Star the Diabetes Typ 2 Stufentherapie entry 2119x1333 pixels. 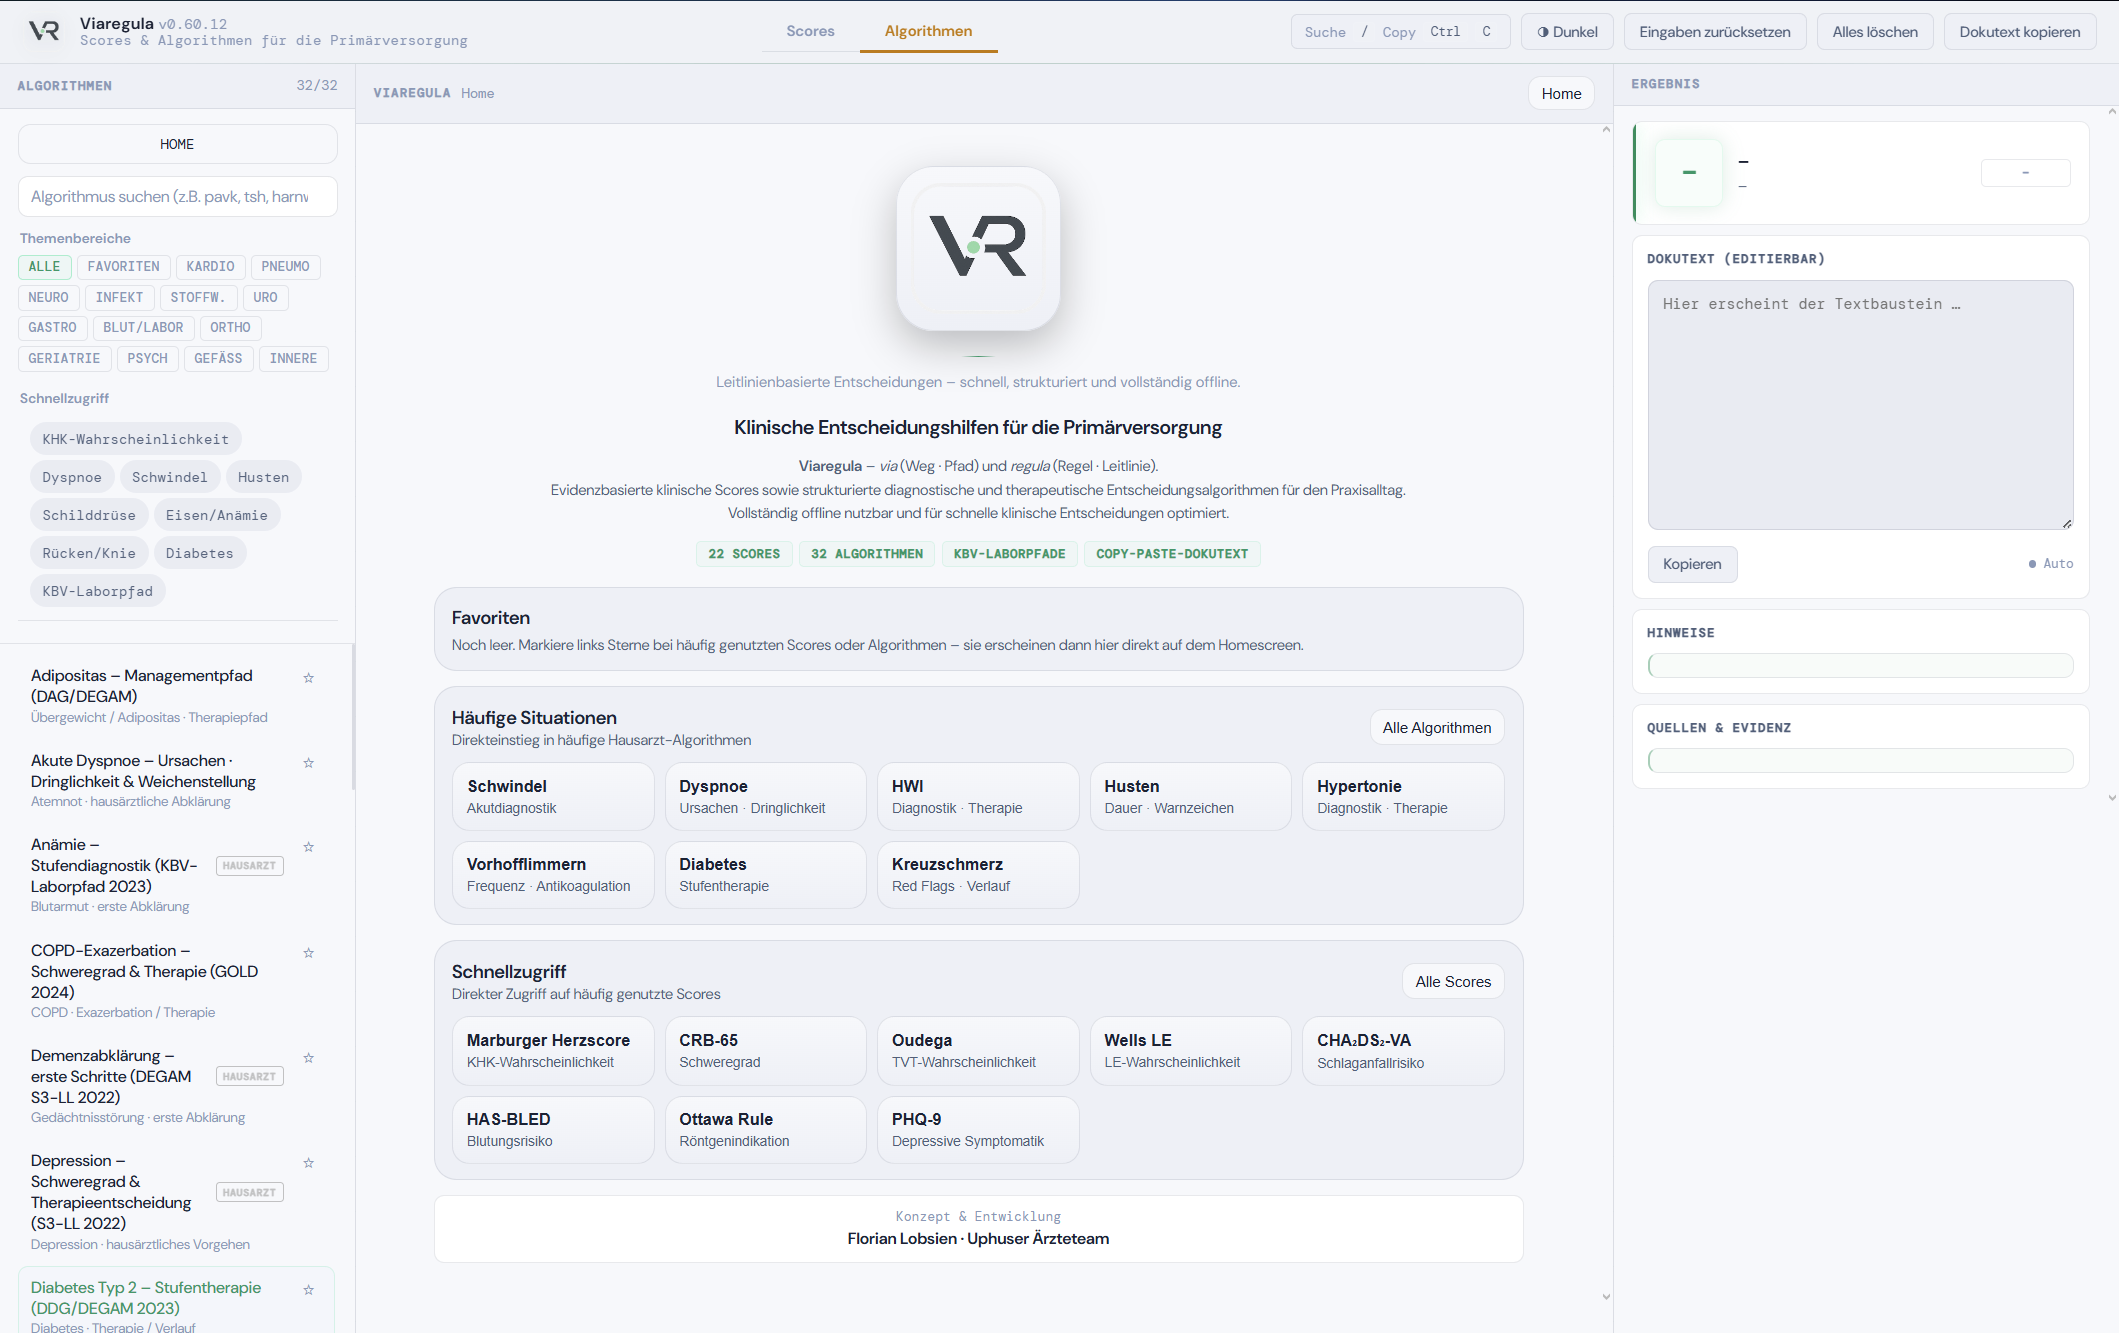309,1290
